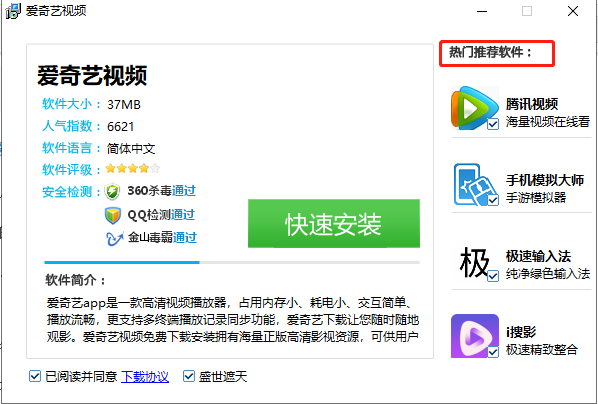Click the installer icon in title bar
Image resolution: width=598 pixels, height=404 pixels.
pos(13,11)
